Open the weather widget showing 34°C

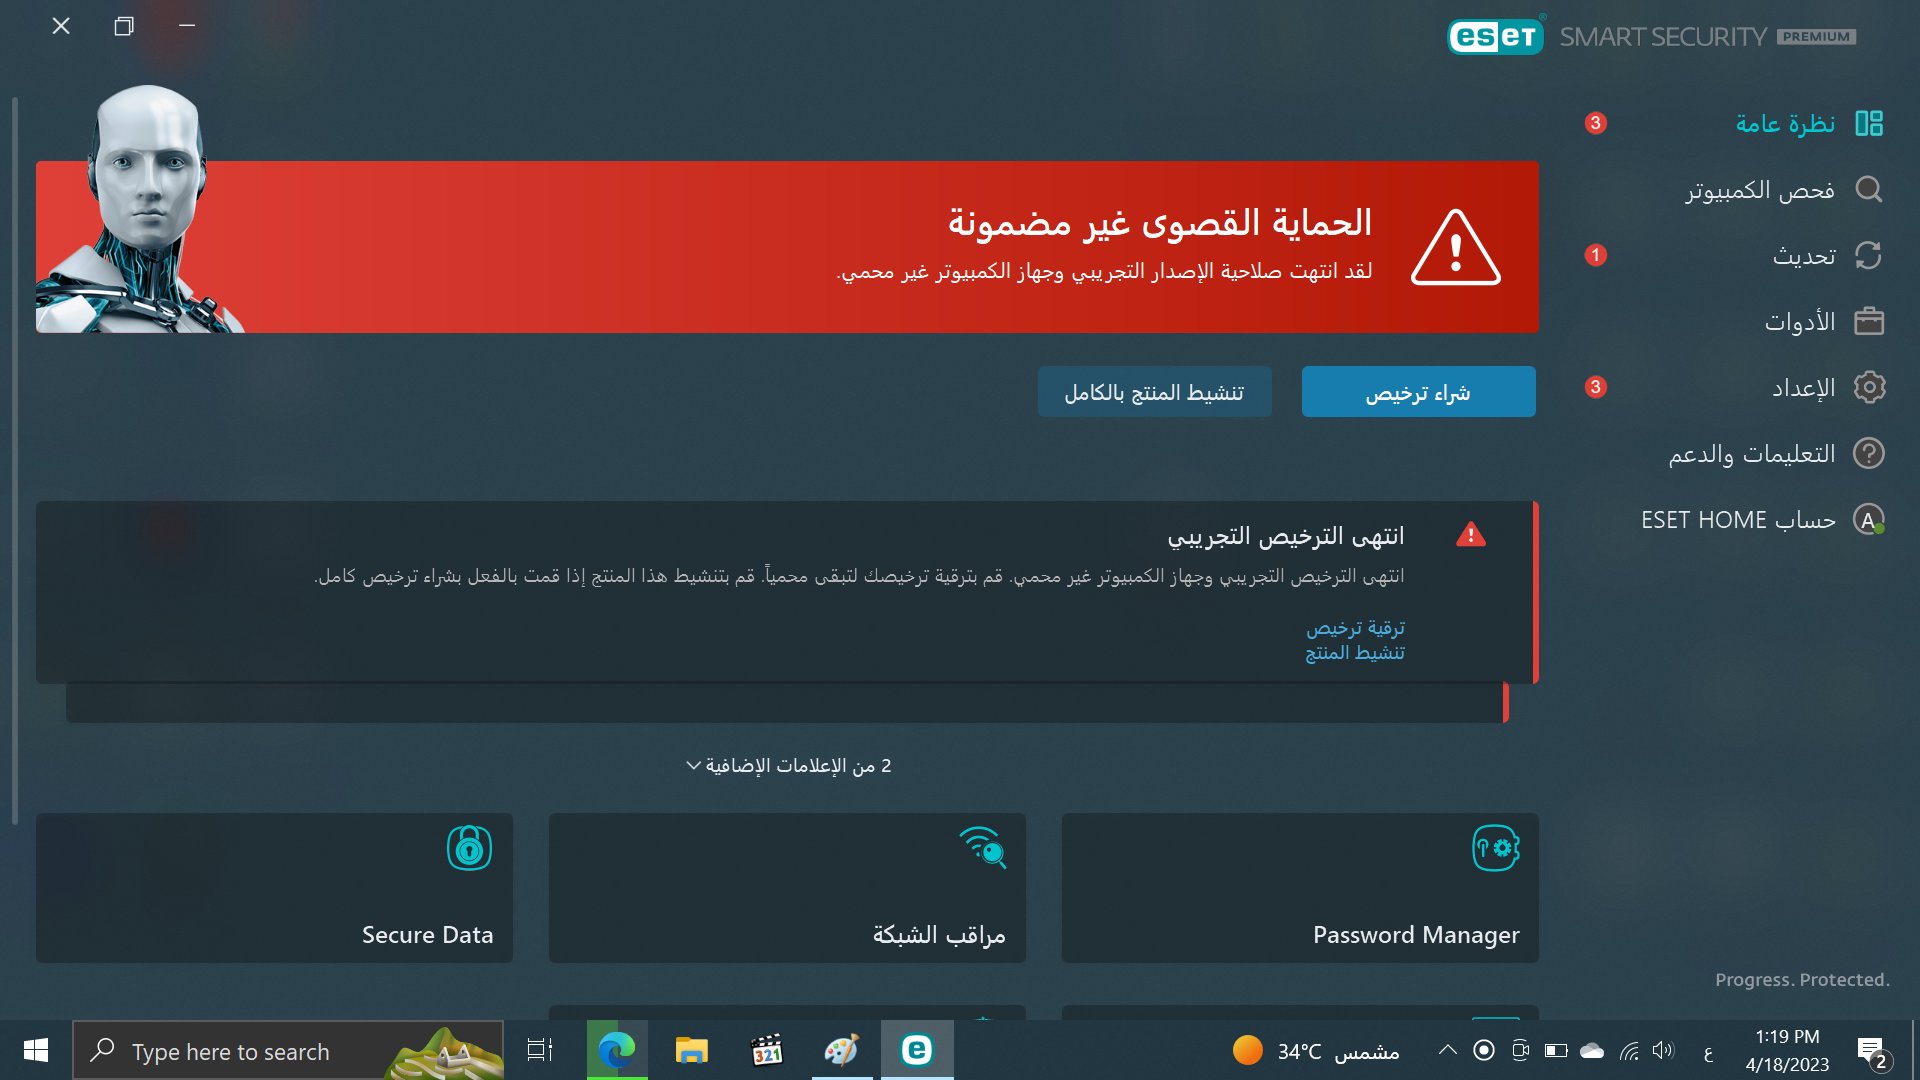1315,1051
